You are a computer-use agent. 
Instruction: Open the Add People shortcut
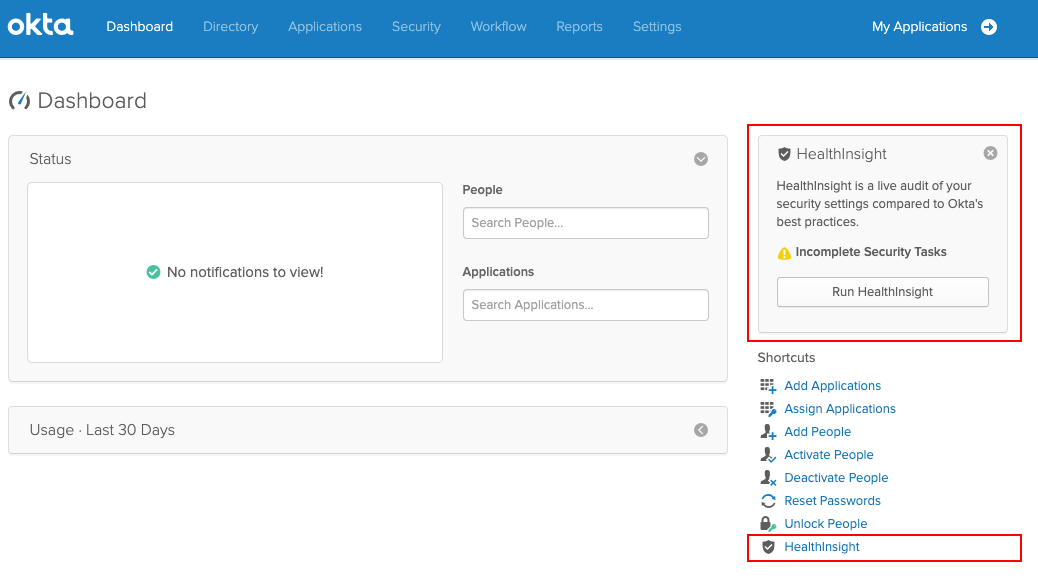pos(818,432)
